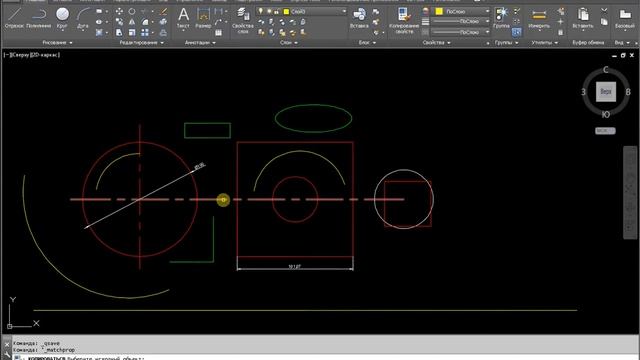Open the 2D-каркас visual style menu
This screenshot has height=360, width=640.
[44, 55]
